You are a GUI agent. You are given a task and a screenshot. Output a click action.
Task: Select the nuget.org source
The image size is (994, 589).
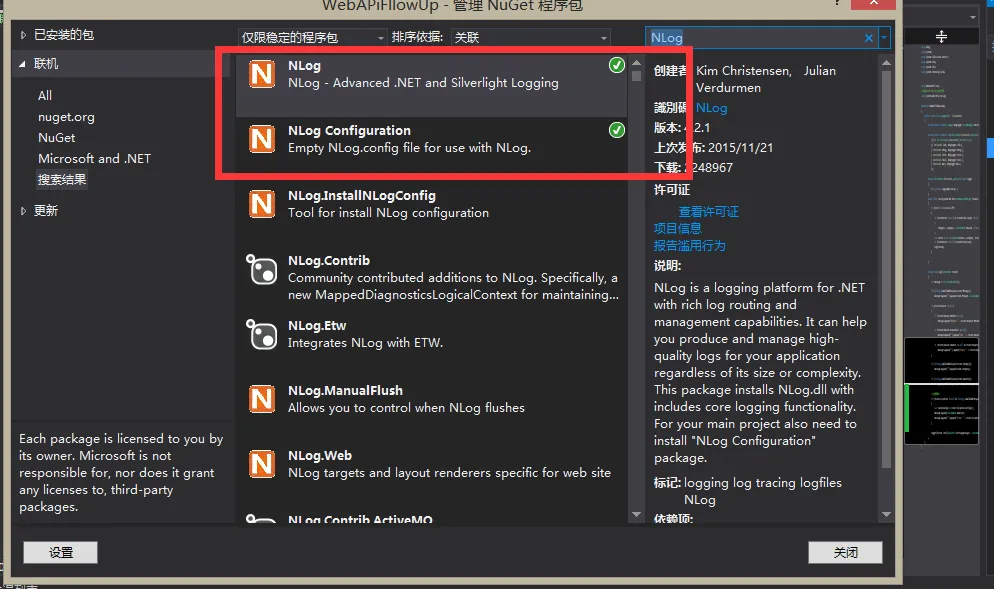point(67,117)
